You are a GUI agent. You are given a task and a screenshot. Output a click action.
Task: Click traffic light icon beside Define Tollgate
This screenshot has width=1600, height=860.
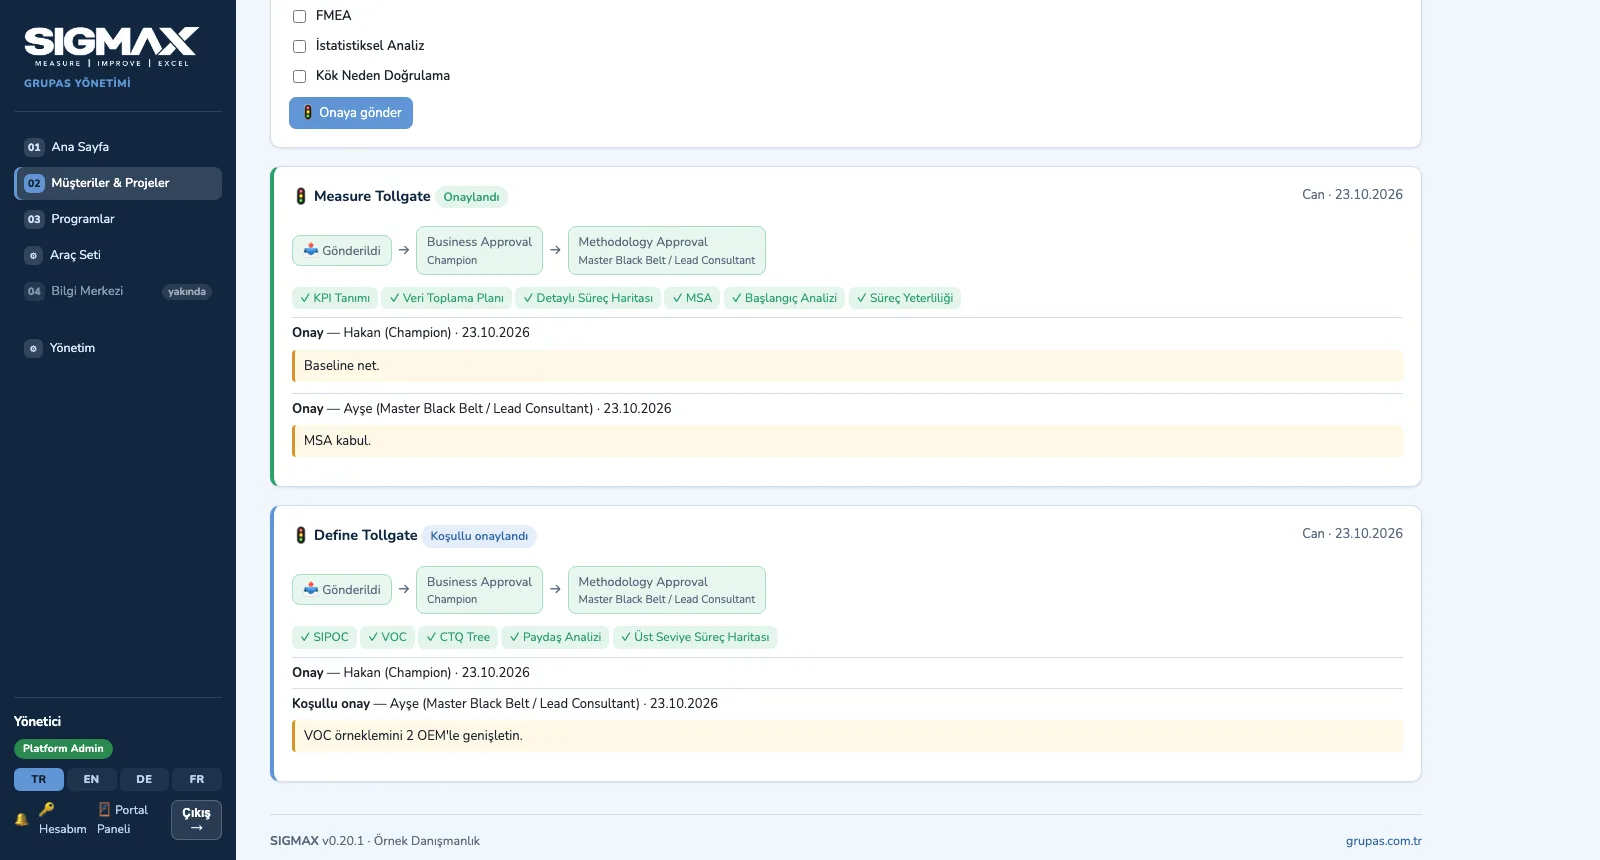click(x=301, y=536)
